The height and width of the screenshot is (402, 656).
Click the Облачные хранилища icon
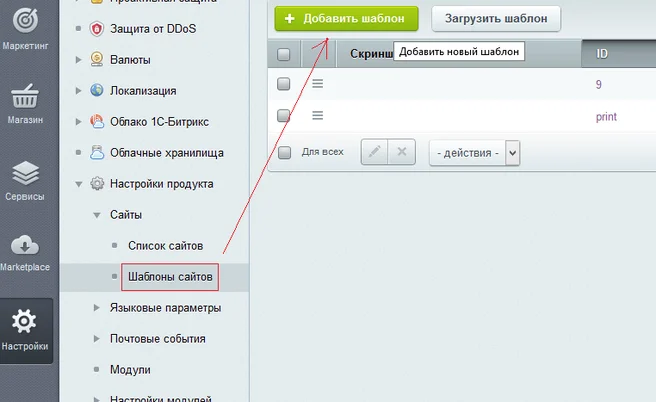97,152
